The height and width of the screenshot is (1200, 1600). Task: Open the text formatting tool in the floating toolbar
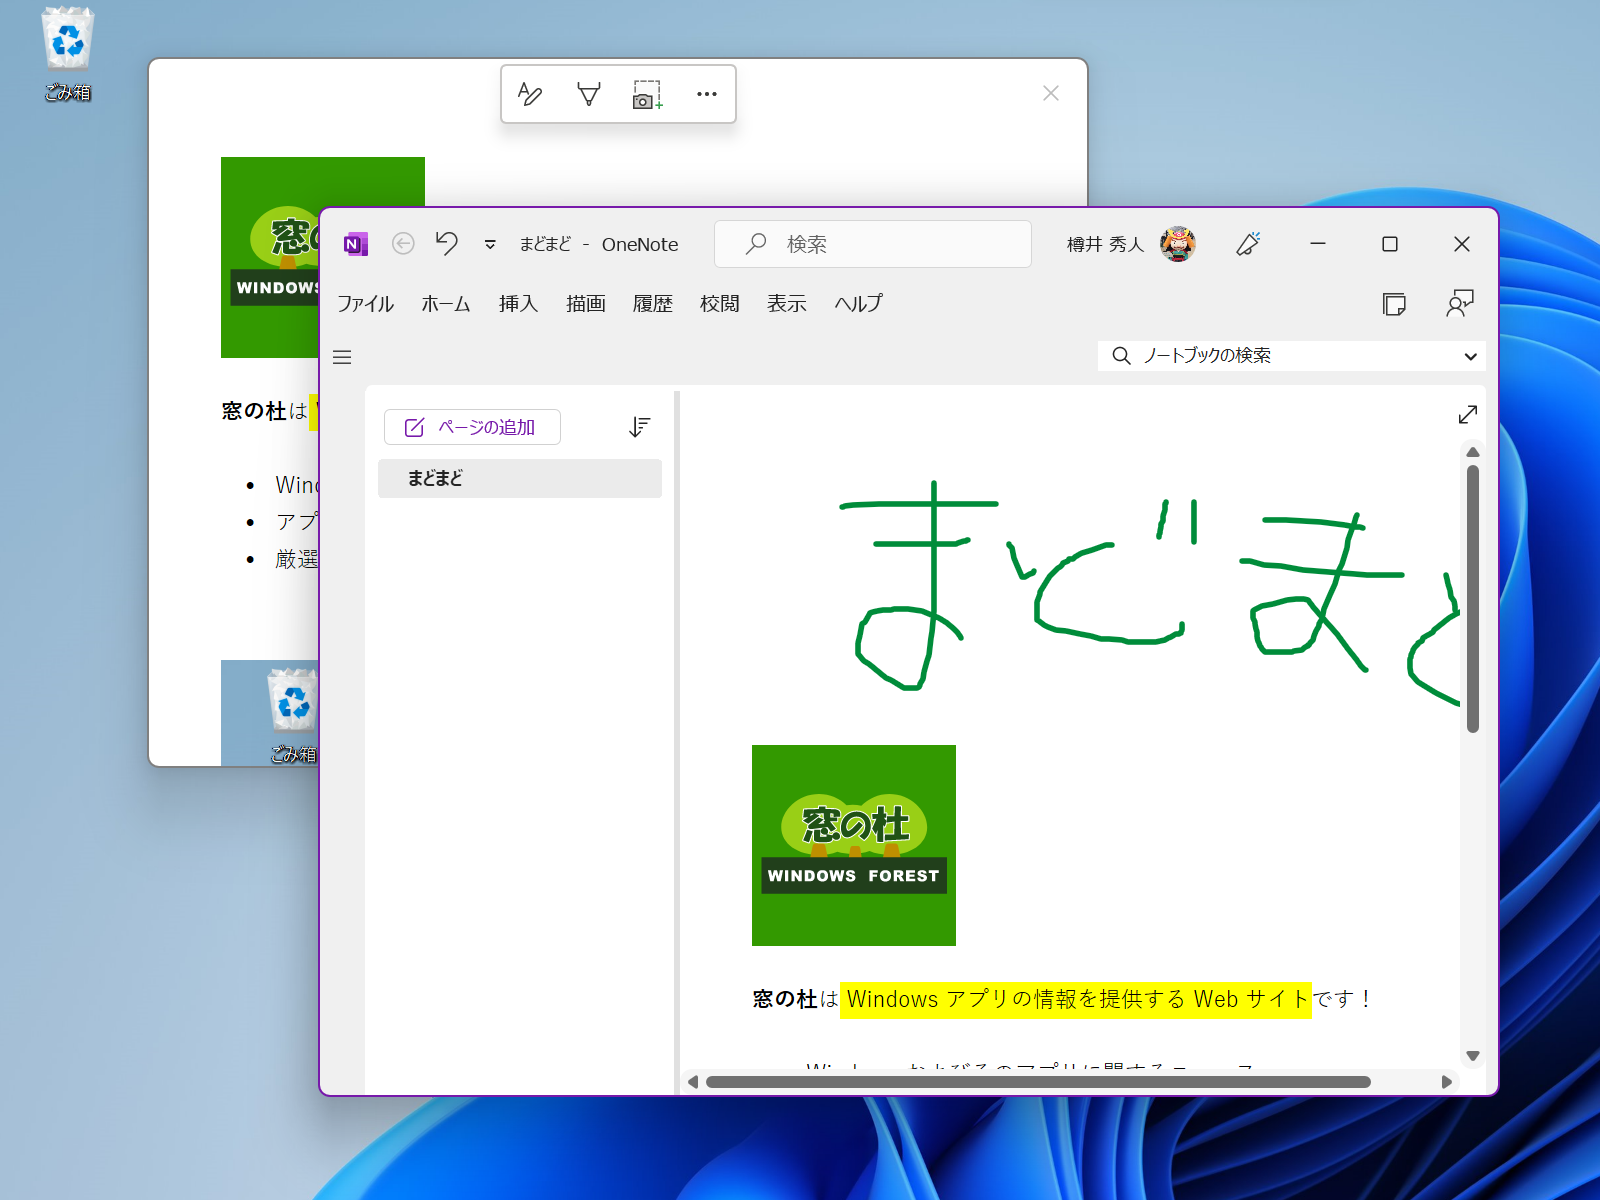530,93
